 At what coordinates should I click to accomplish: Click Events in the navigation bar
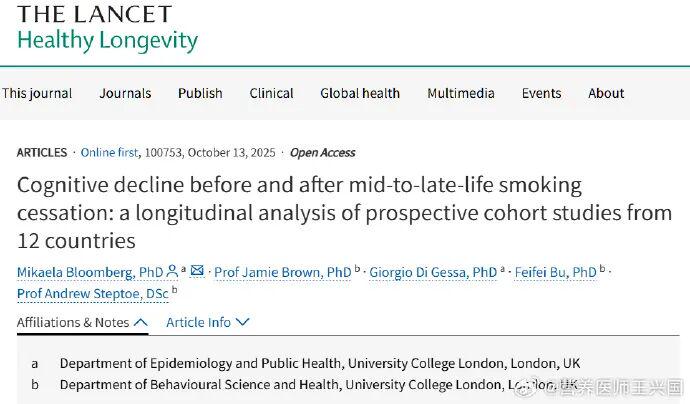pos(541,93)
